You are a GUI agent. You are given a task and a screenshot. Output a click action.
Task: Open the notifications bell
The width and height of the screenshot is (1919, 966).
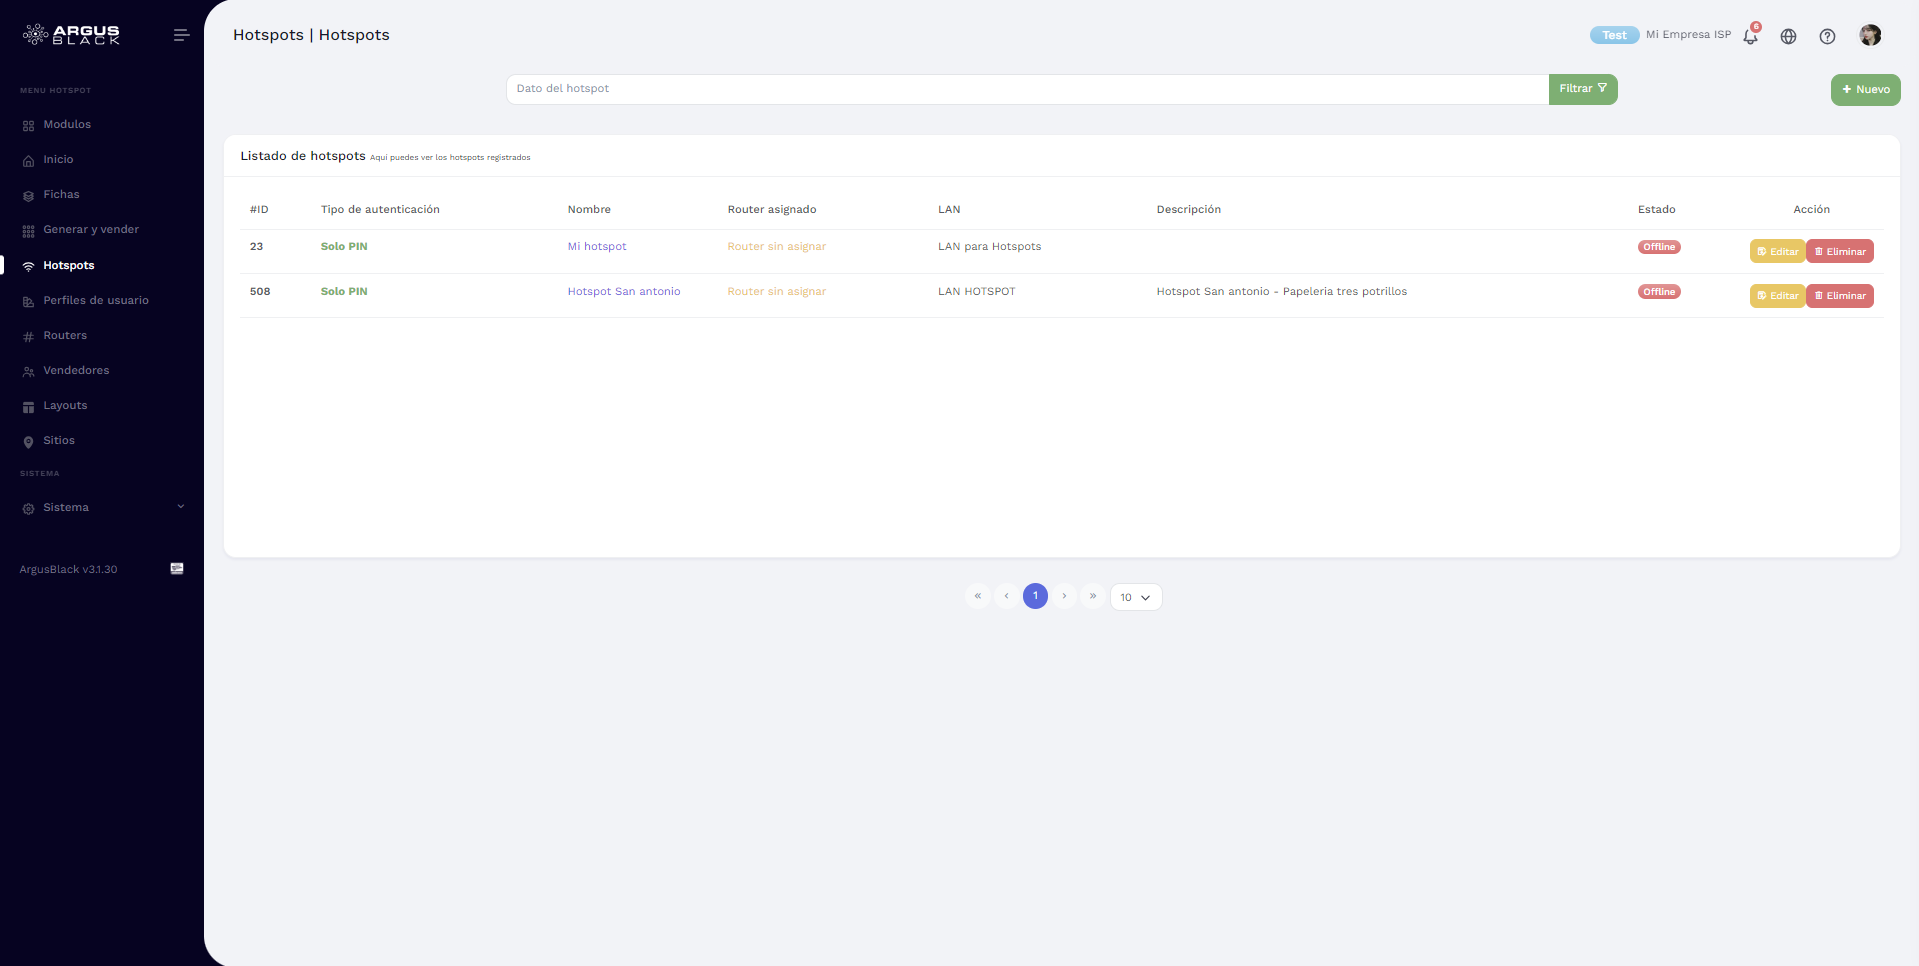[x=1749, y=35]
